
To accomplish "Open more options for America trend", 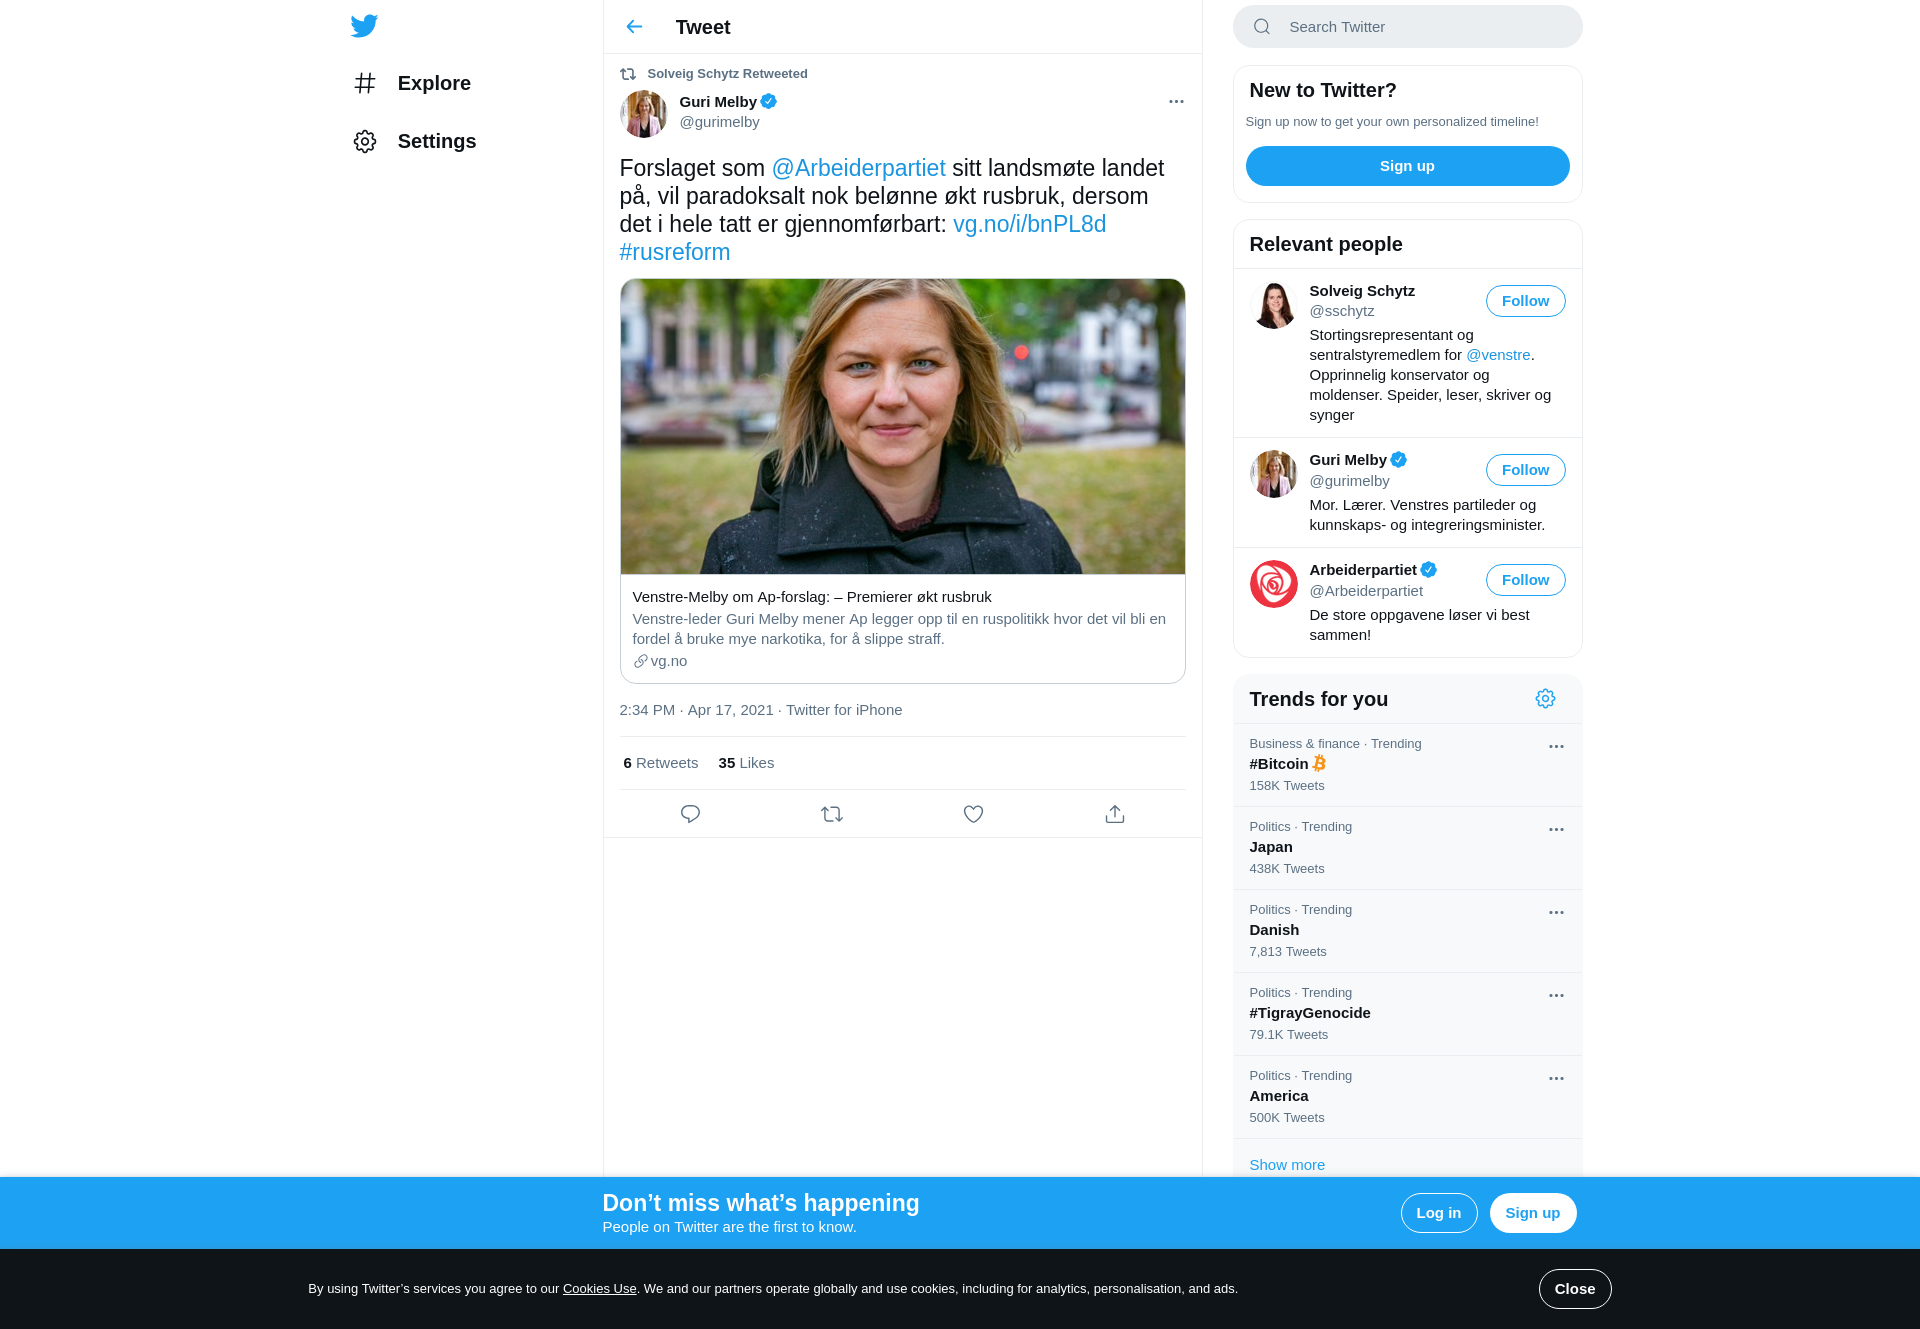I will [x=1556, y=1079].
